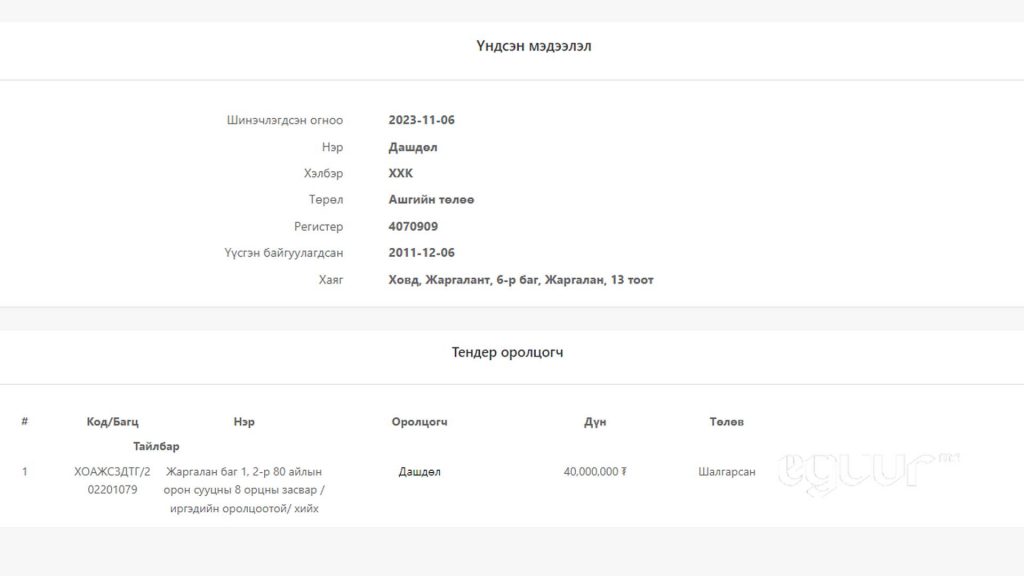Click the company name Дашдөл value
Viewport: 1024px width, 576px height.
tap(413, 147)
